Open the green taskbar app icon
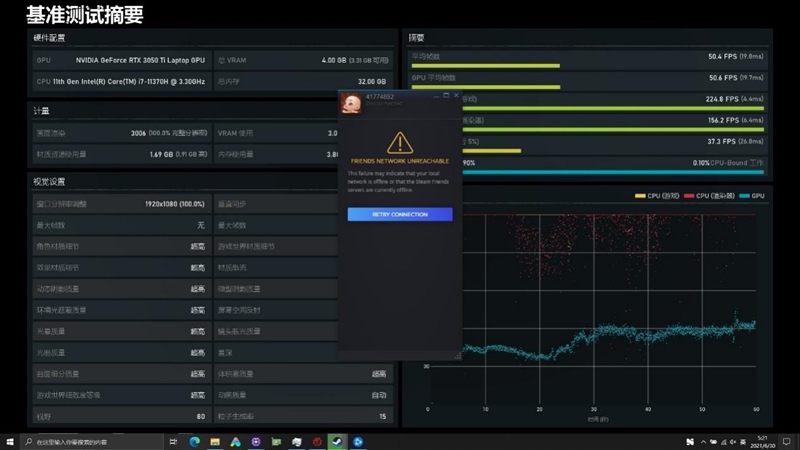 click(276, 442)
